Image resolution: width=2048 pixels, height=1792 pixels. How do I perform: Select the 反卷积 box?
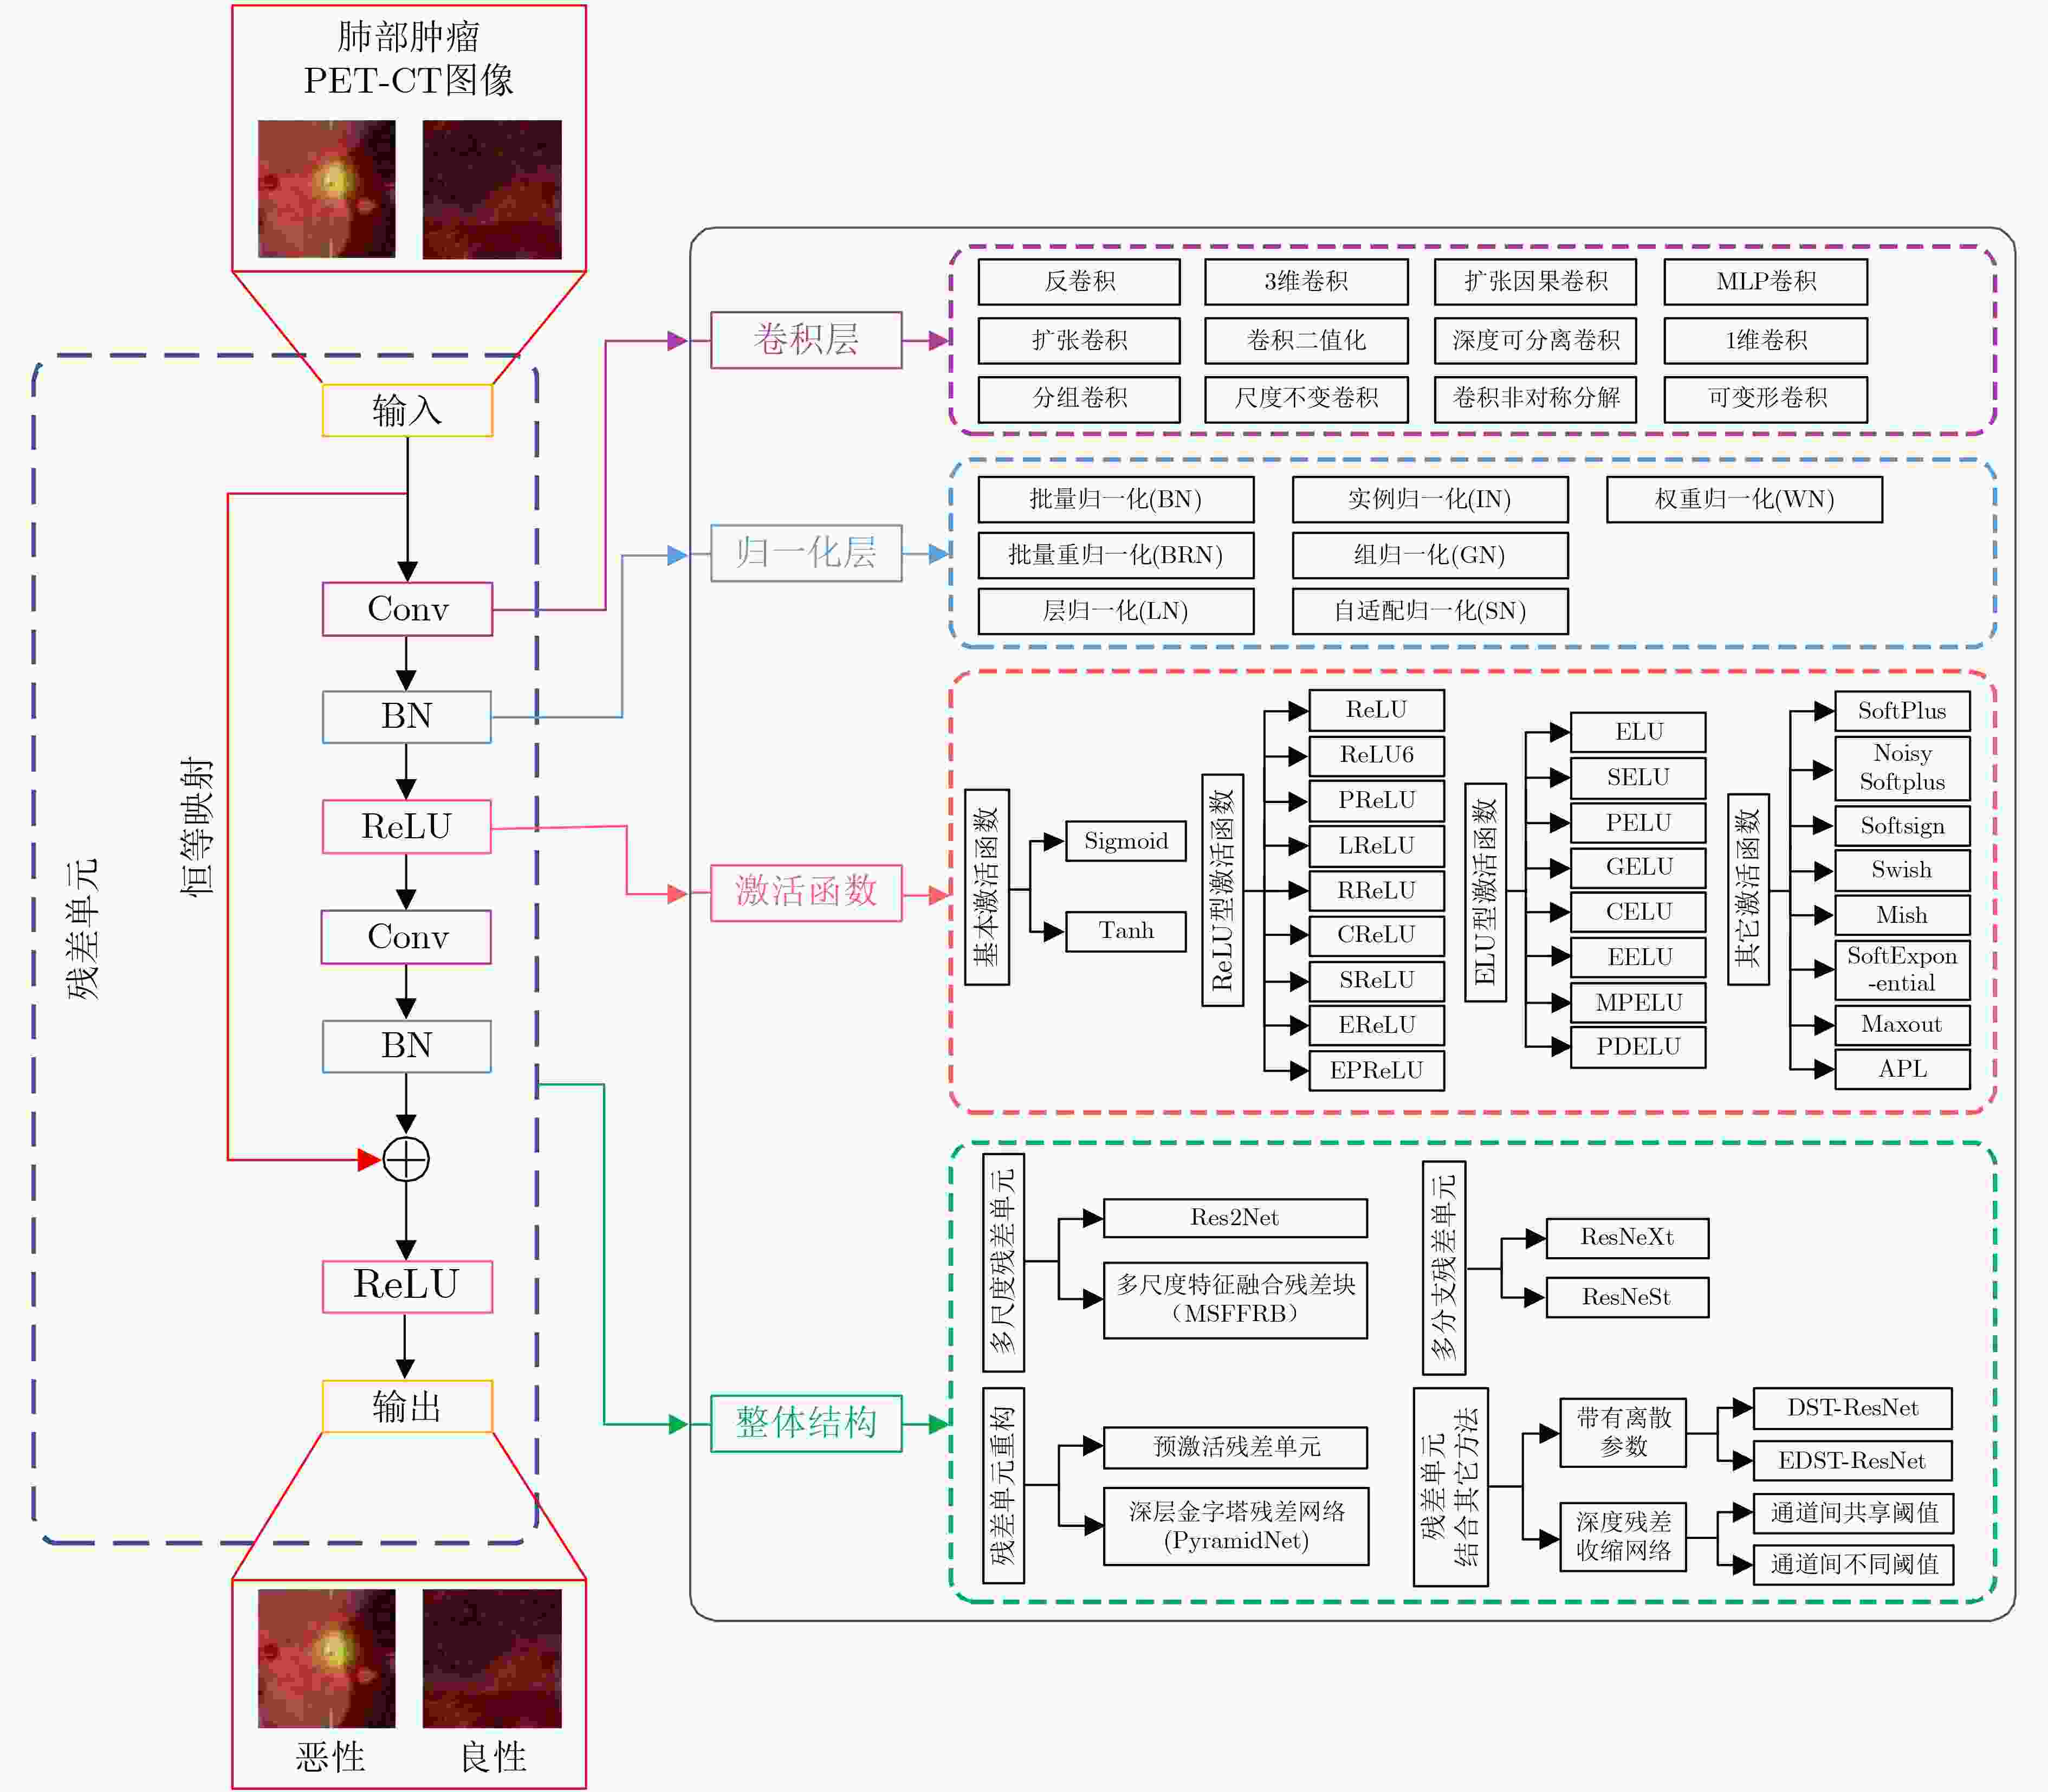coord(1079,282)
